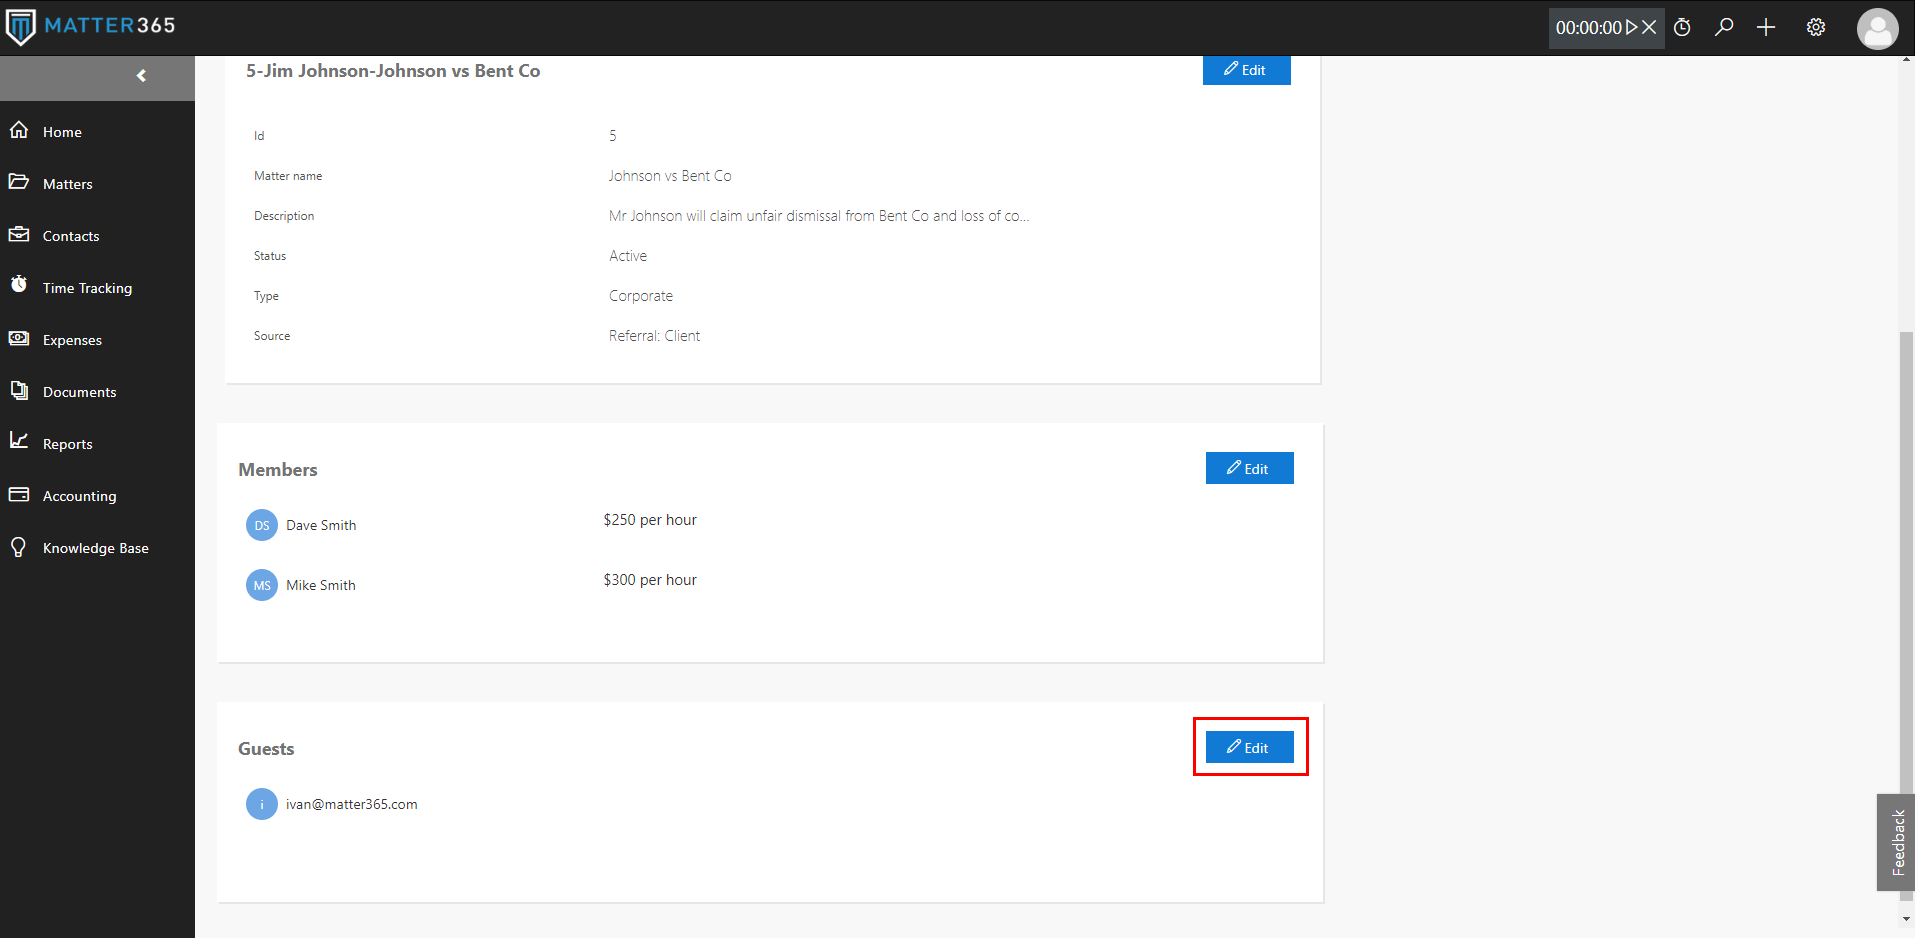Click the guest avatar for ivan@matter365.com

point(262,804)
